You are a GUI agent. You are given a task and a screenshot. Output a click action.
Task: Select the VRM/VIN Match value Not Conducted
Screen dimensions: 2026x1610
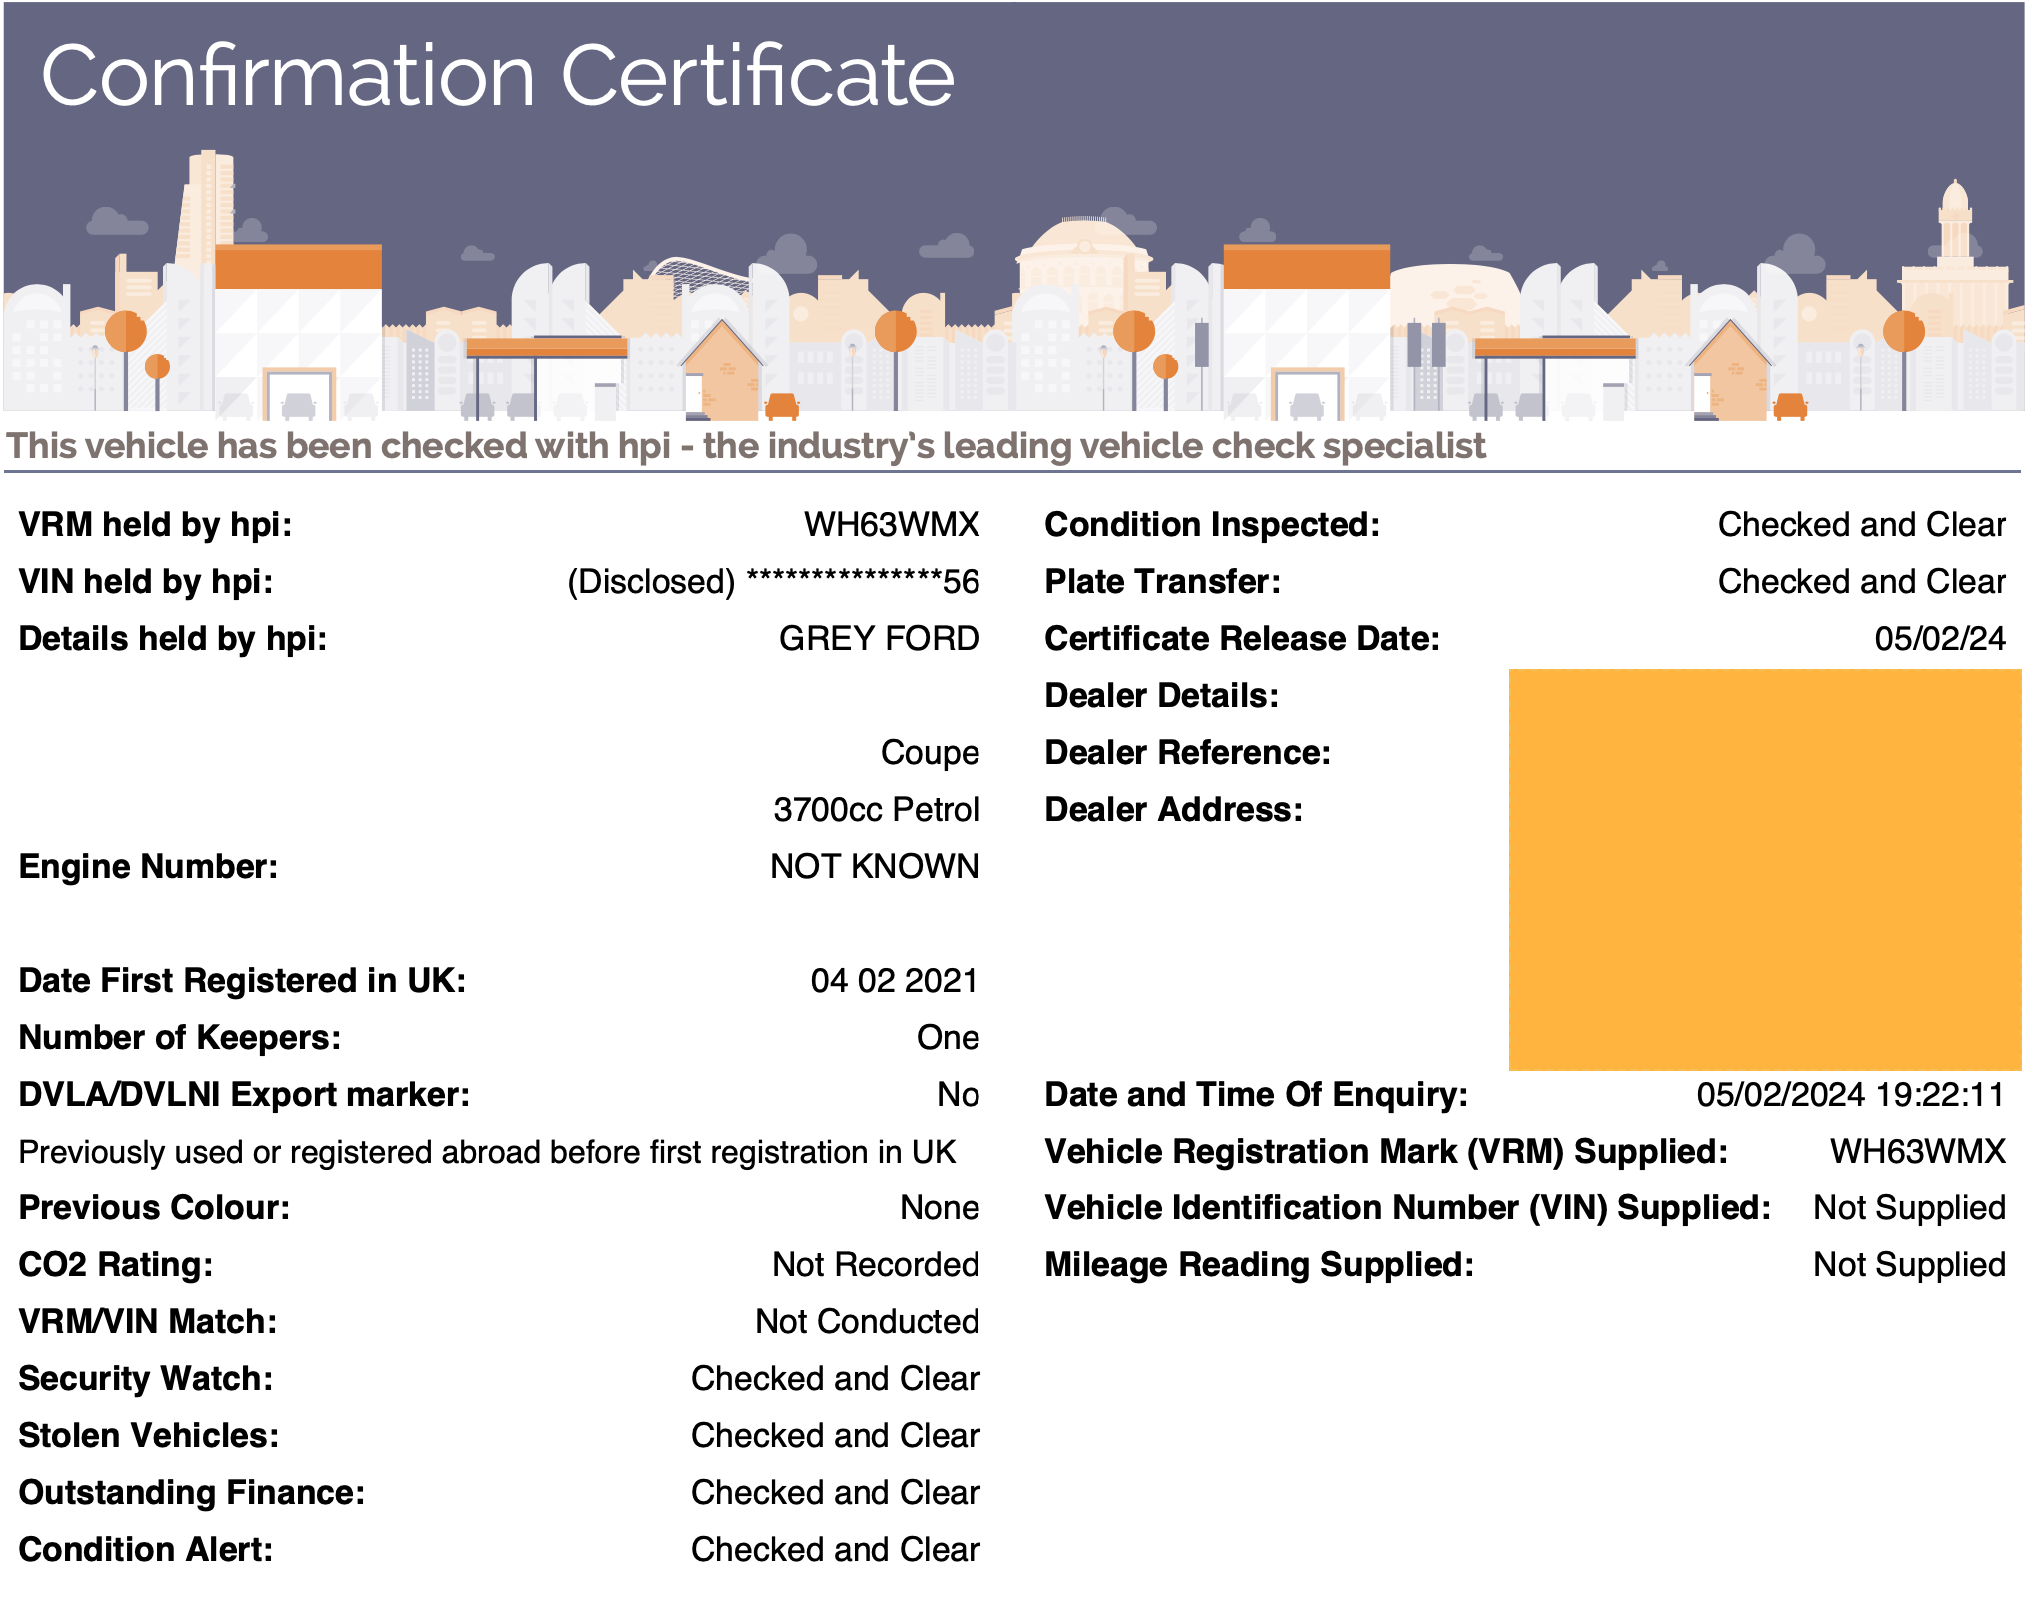pyautogui.click(x=867, y=1321)
